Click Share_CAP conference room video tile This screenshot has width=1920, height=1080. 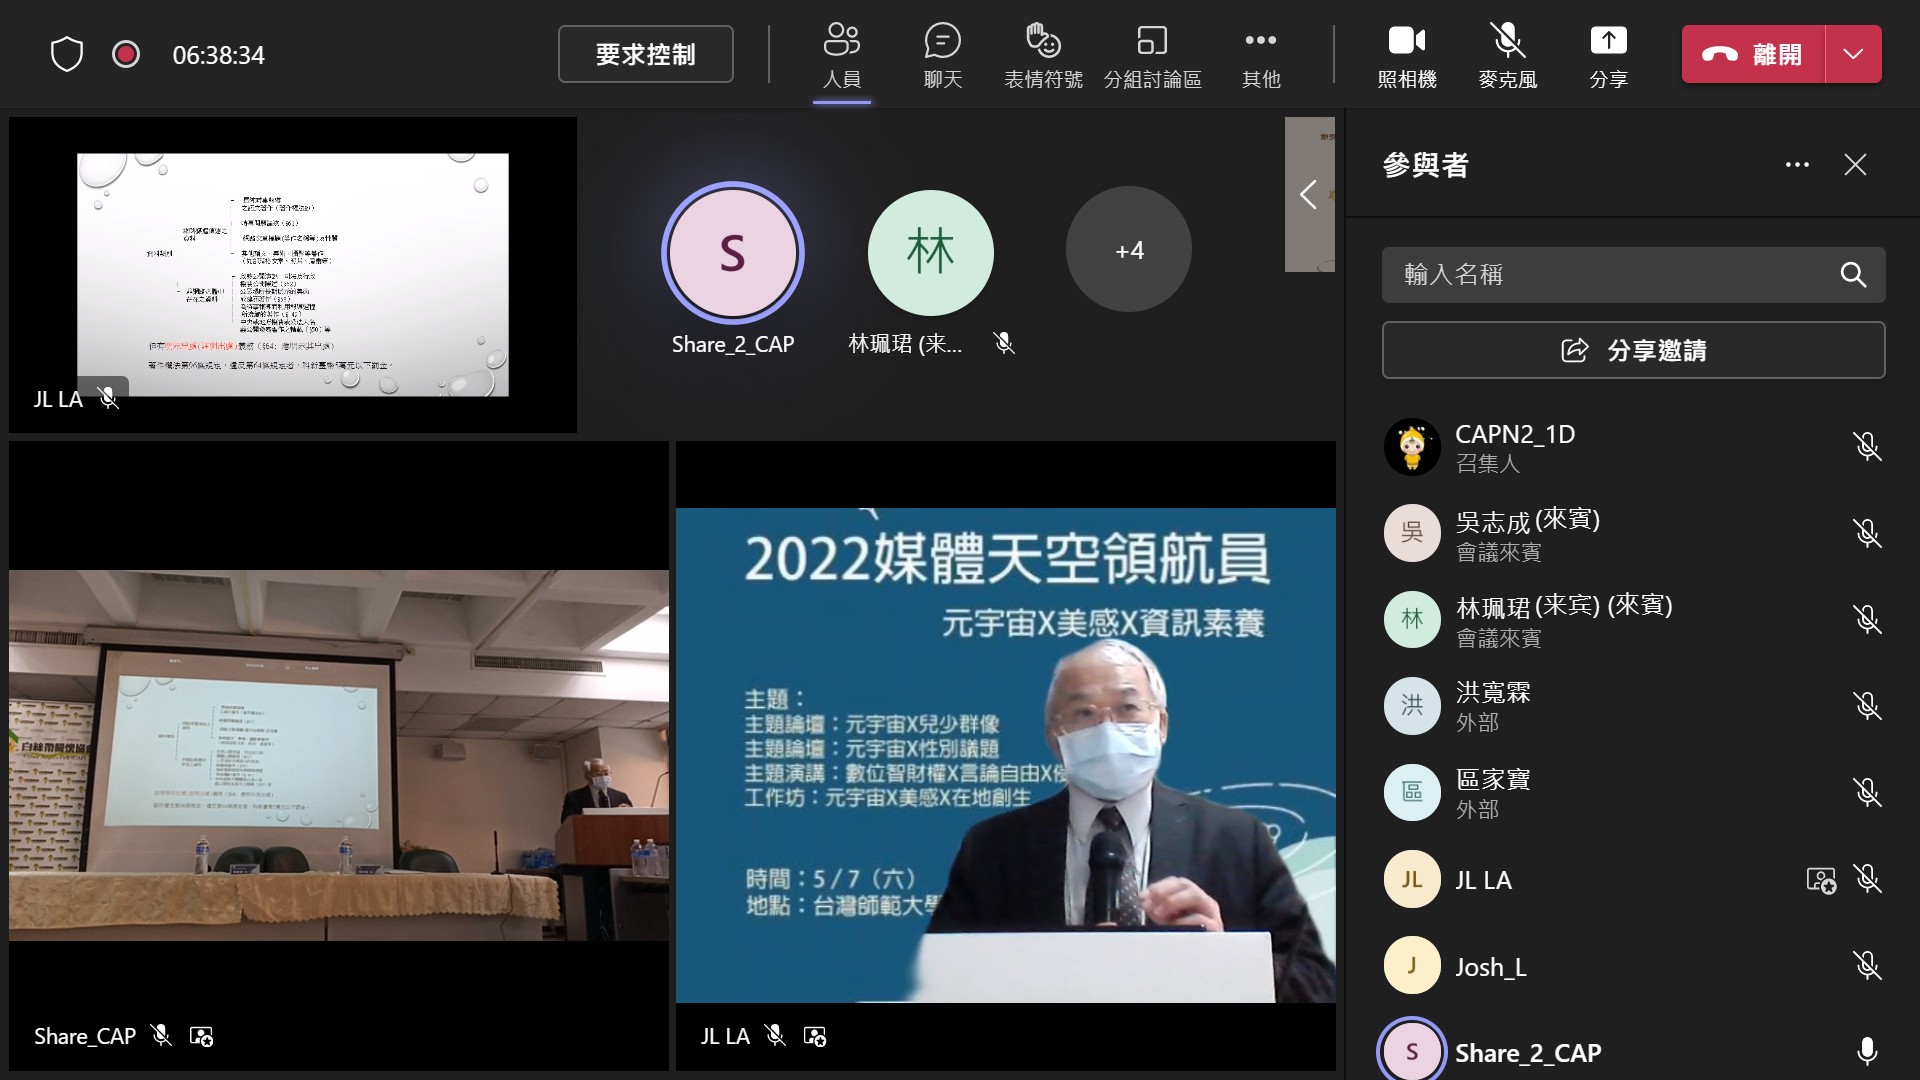pyautogui.click(x=339, y=755)
